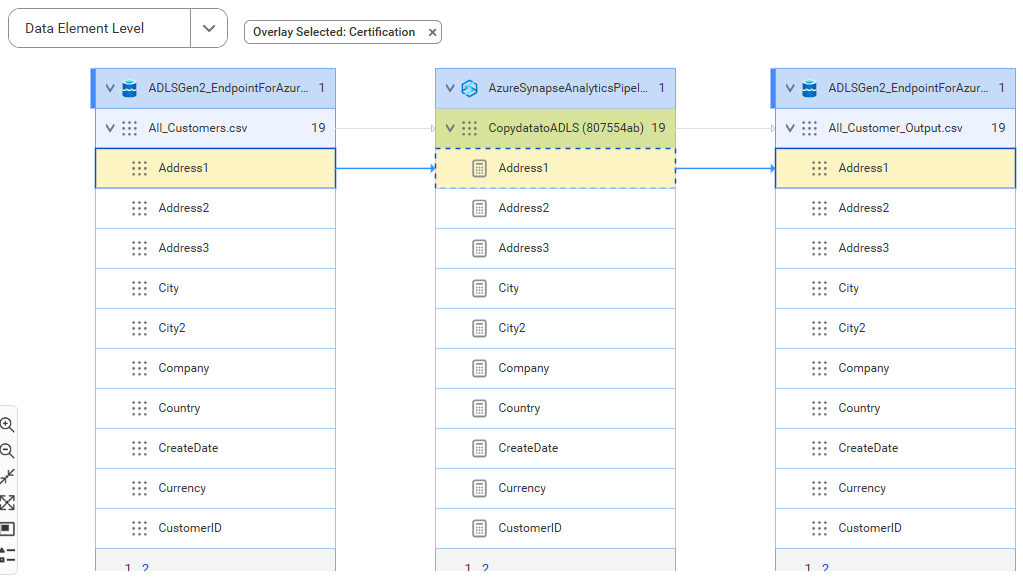This screenshot has height=578, width=1023.
Task: Click the Country calculator icon in CopydatatoADLS
Action: pyautogui.click(x=480, y=408)
